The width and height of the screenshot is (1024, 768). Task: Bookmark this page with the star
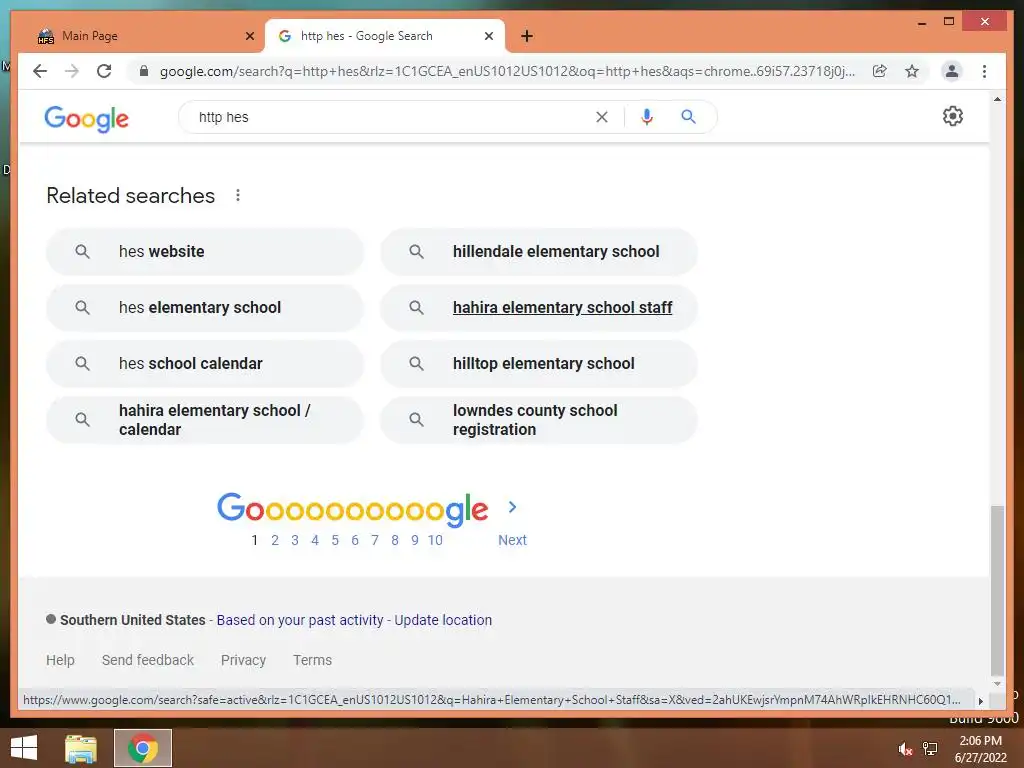pyautogui.click(x=912, y=71)
